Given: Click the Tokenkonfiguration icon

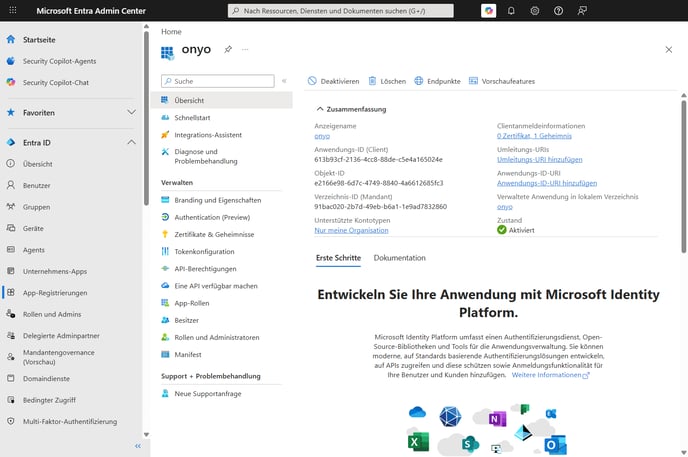Looking at the screenshot, I should pyautogui.click(x=165, y=251).
